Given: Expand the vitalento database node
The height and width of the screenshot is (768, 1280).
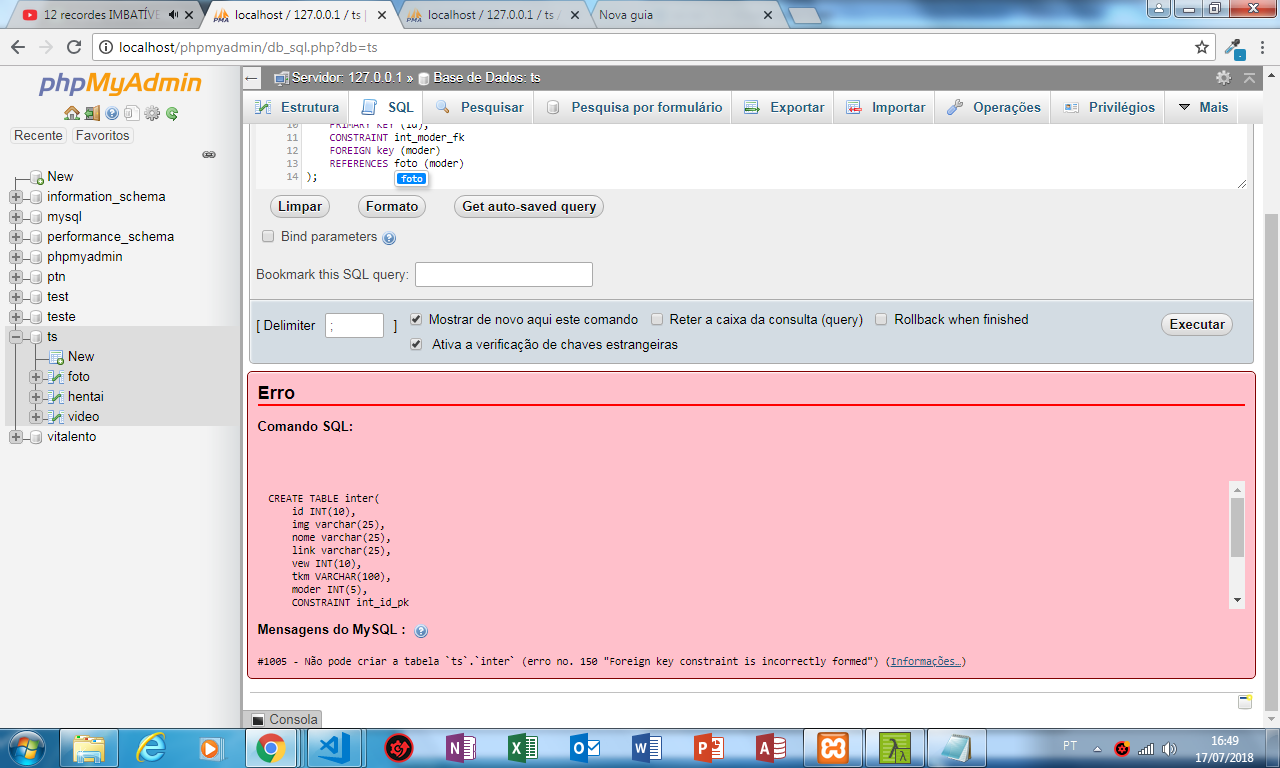Looking at the screenshot, I should click(x=16, y=437).
